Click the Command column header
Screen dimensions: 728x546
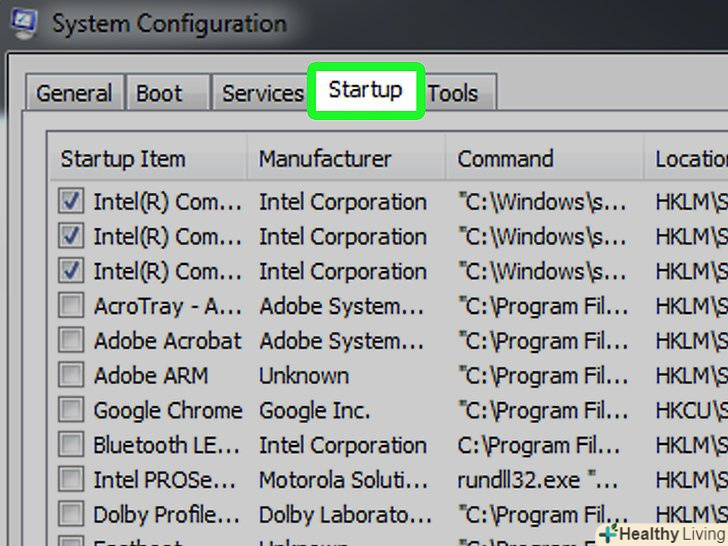(505, 159)
